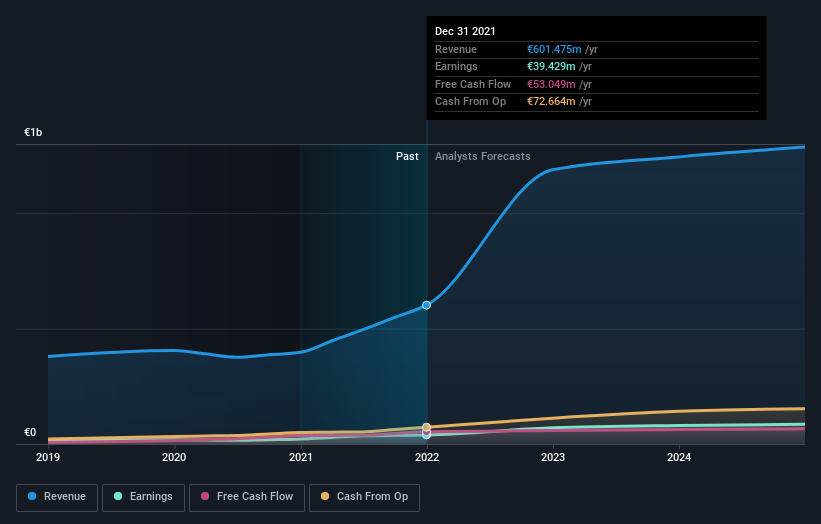Select the 2024 x-axis label

pos(679,457)
